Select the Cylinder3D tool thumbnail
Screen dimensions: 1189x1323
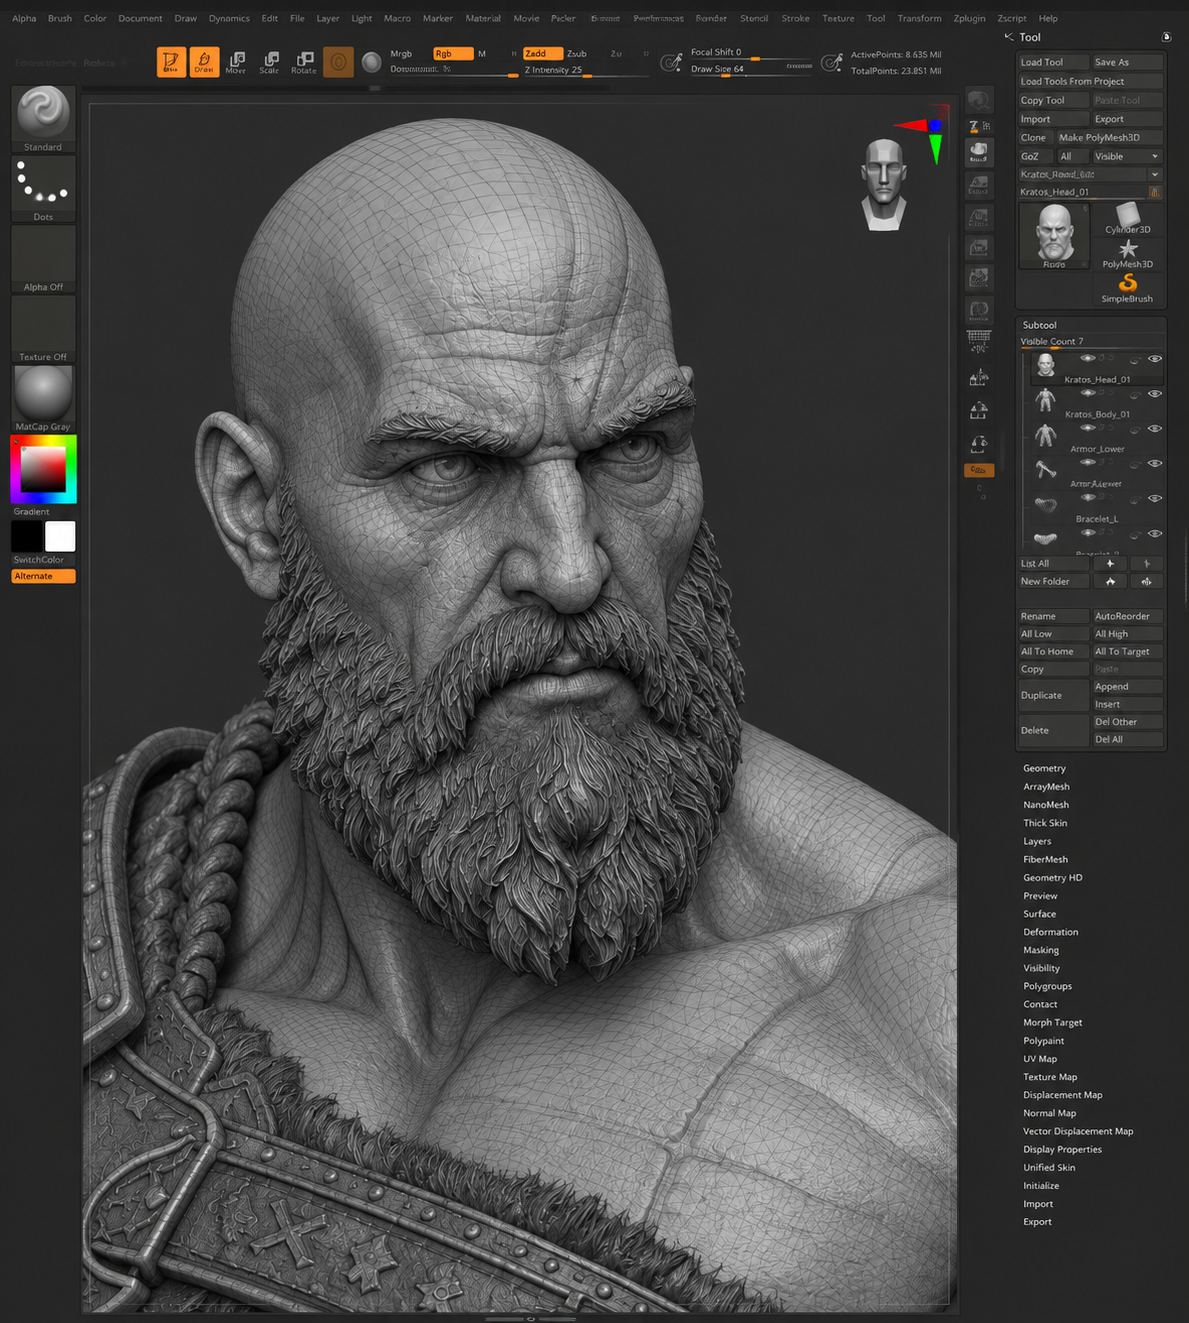pos(1127,218)
